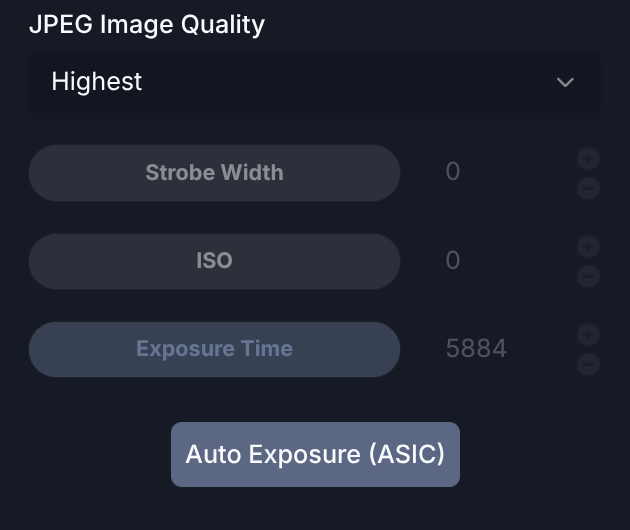
Task: Select the Highest quality combo box
Action: coord(315,82)
